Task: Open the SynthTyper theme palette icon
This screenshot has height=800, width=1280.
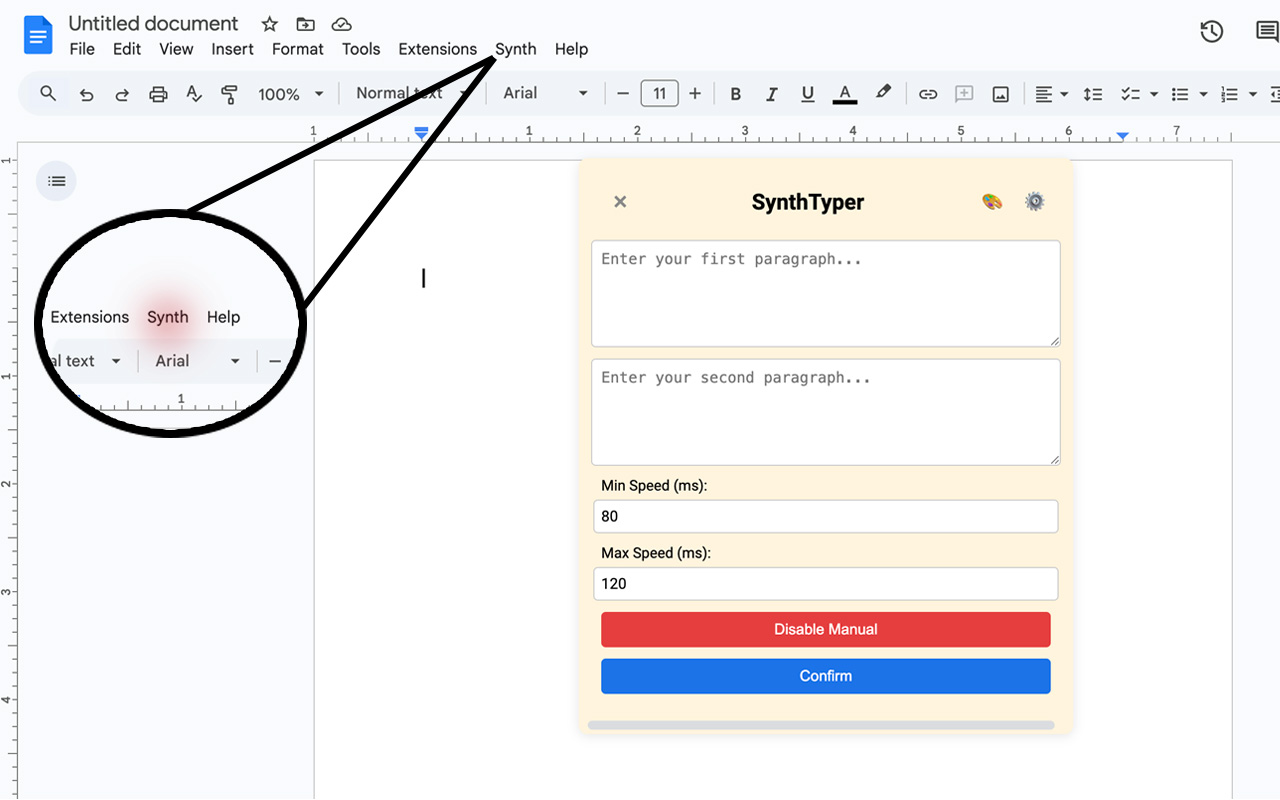Action: 991,201
